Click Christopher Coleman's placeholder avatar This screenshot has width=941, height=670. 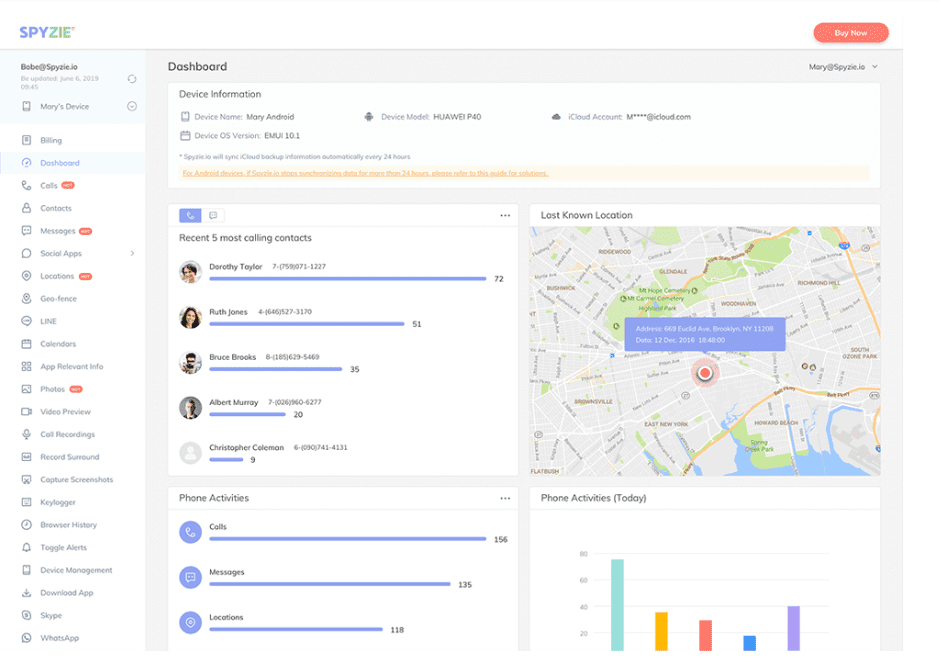click(x=190, y=453)
